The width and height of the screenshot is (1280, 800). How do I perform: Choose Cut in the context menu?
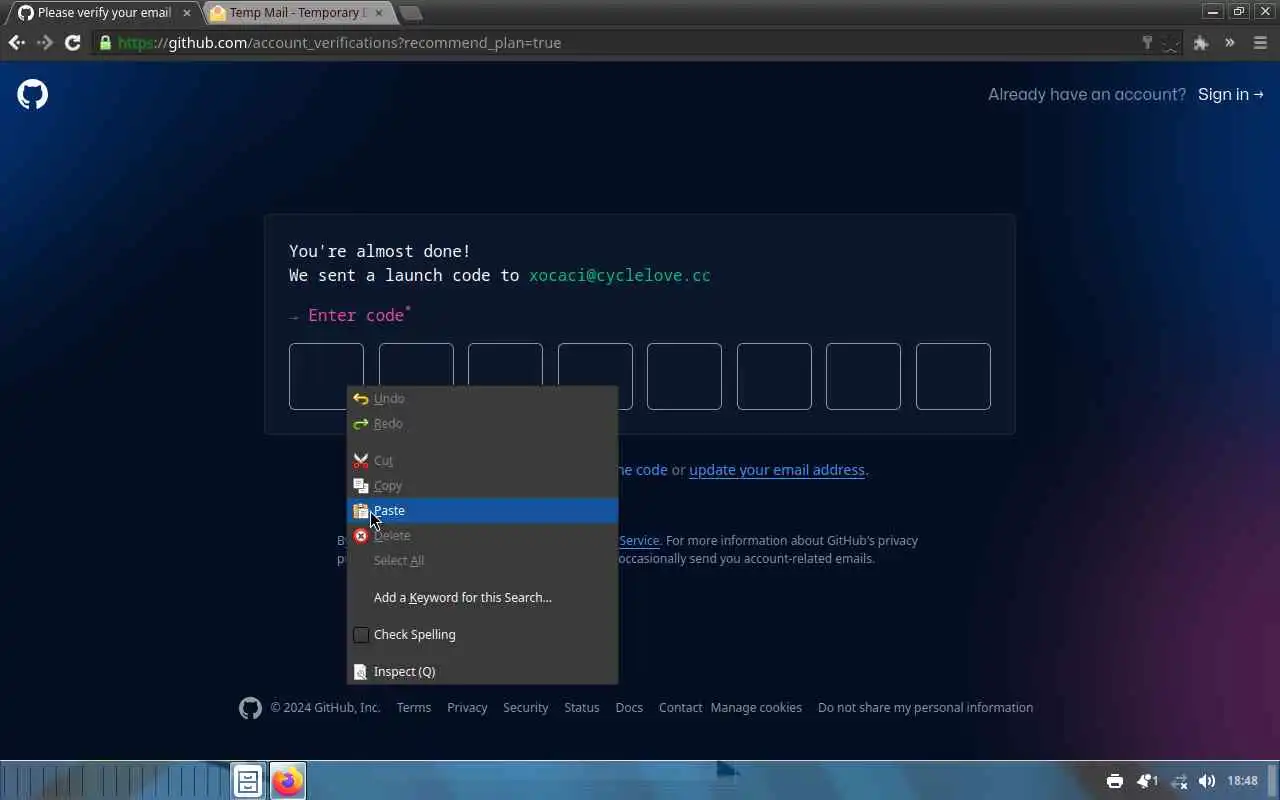point(482,461)
